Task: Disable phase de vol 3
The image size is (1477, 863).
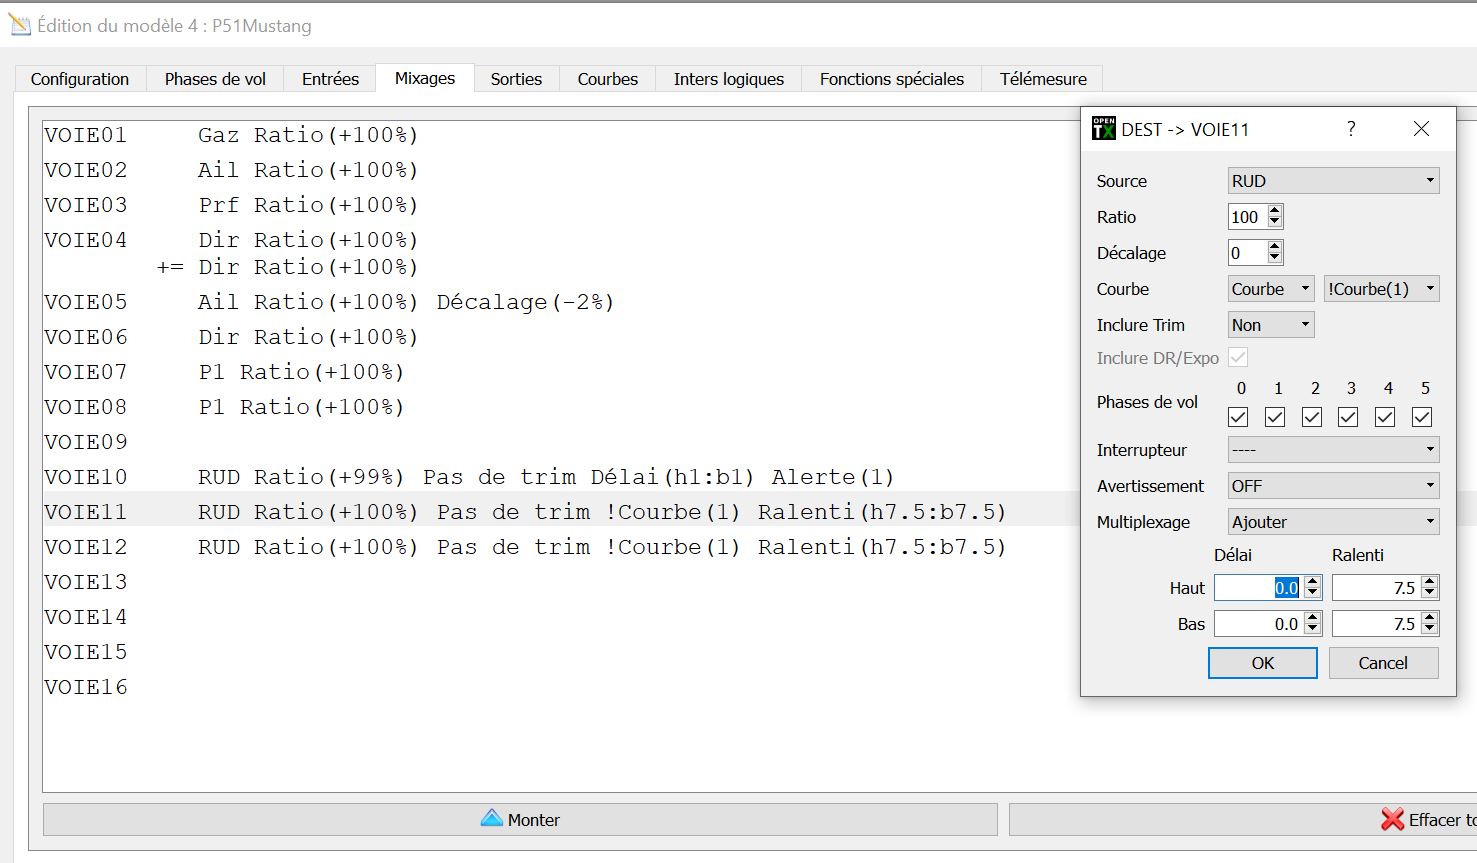Action: pyautogui.click(x=1349, y=416)
